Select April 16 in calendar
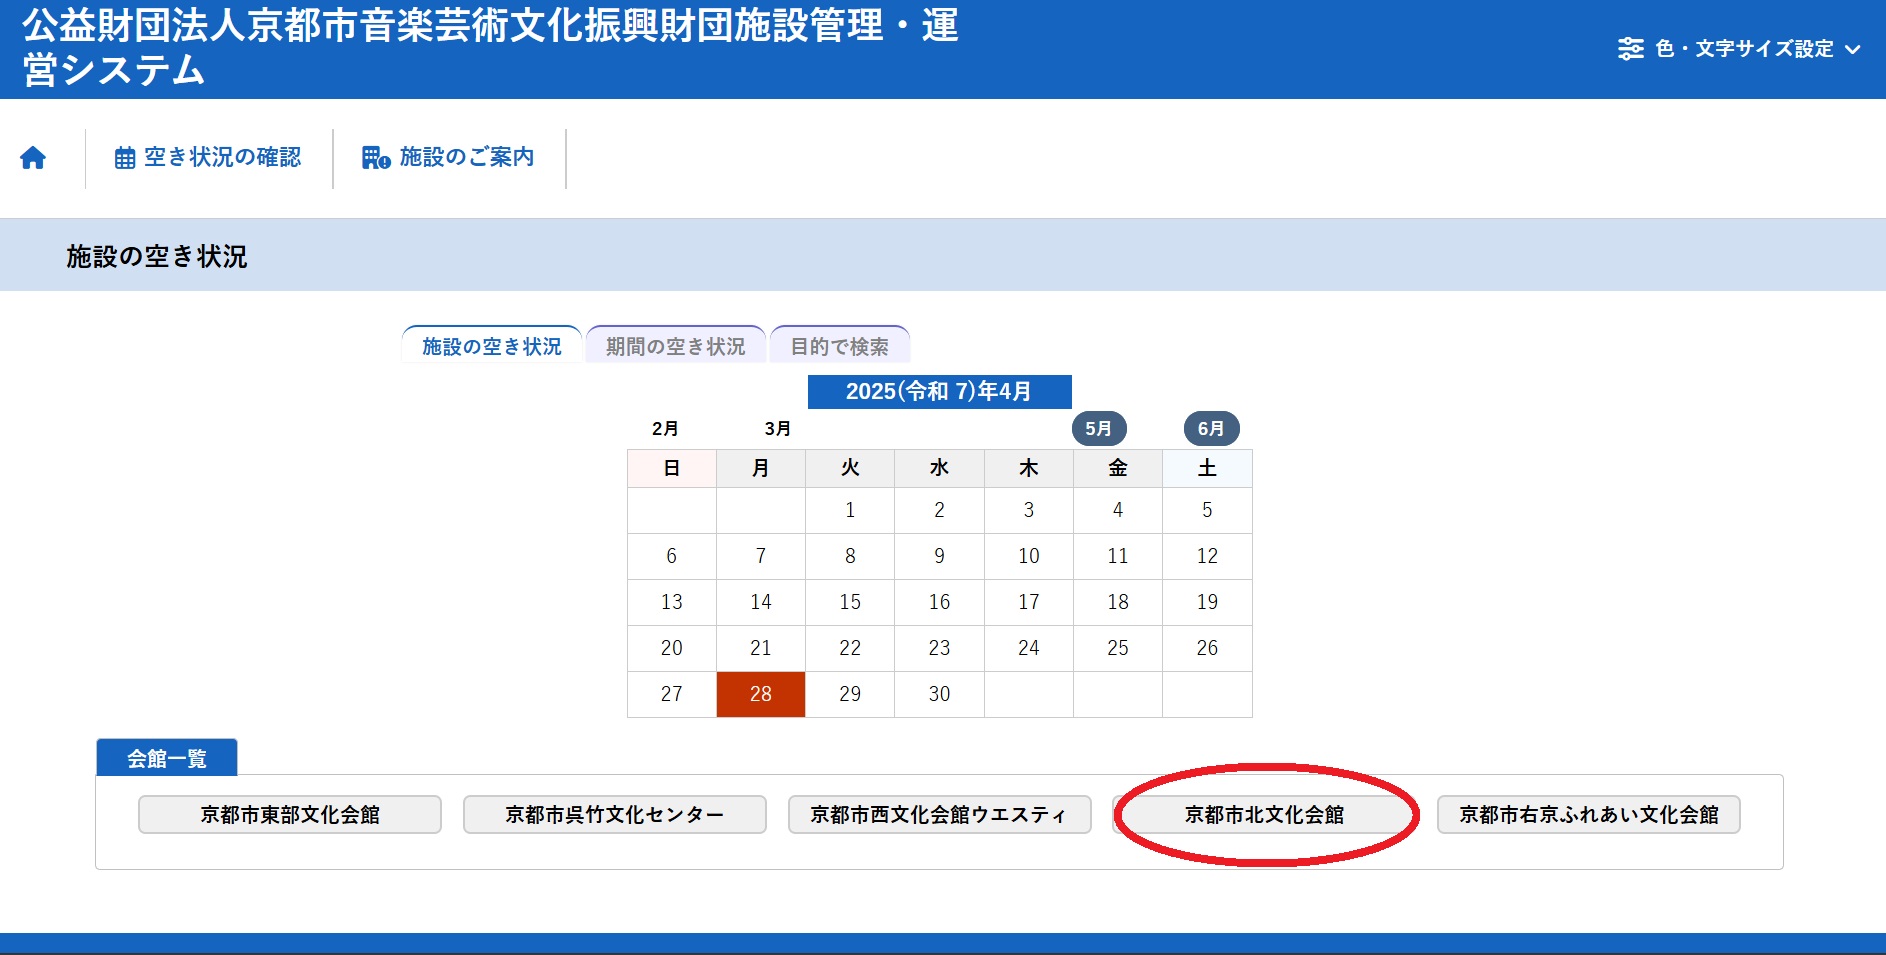The width and height of the screenshot is (1886, 955). pos(939,602)
